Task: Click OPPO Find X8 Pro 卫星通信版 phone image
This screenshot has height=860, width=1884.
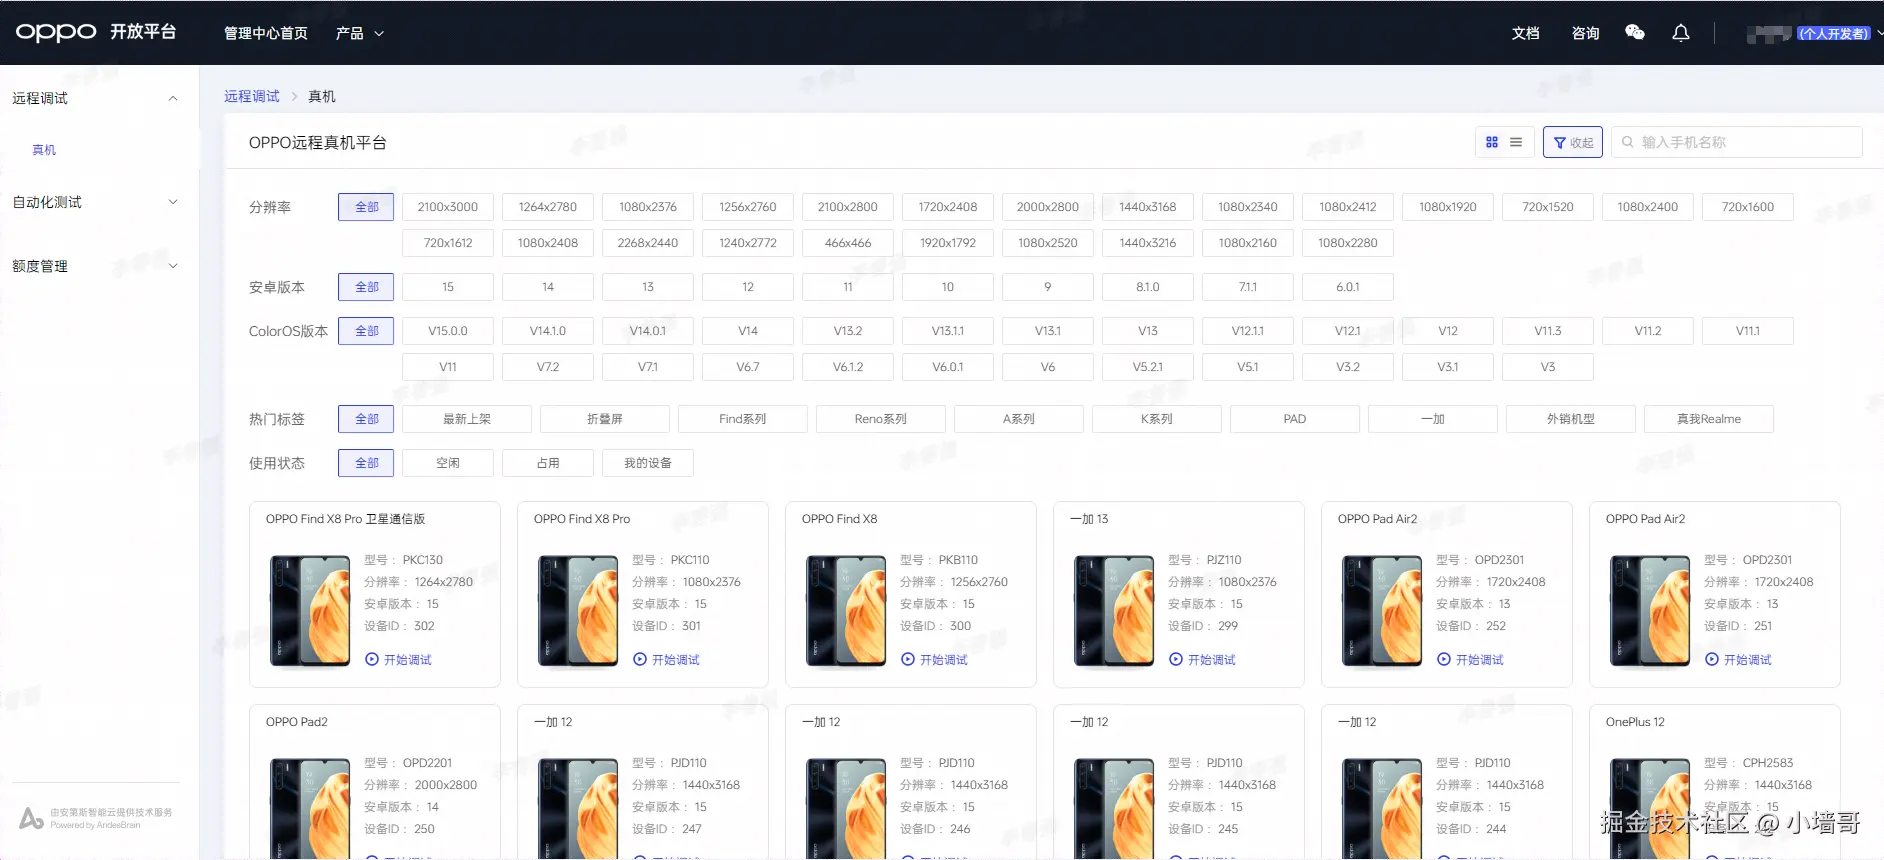Action: [x=310, y=611]
